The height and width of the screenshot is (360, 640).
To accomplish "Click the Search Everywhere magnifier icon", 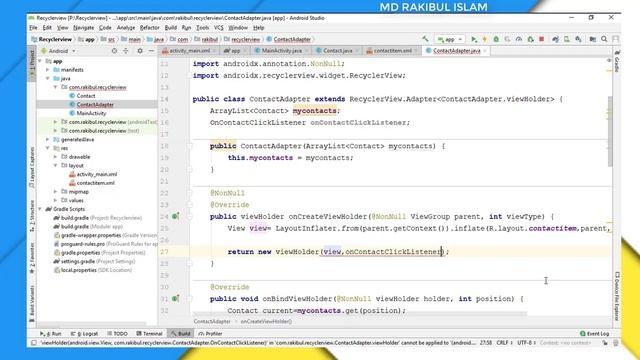I will [x=604, y=39].
